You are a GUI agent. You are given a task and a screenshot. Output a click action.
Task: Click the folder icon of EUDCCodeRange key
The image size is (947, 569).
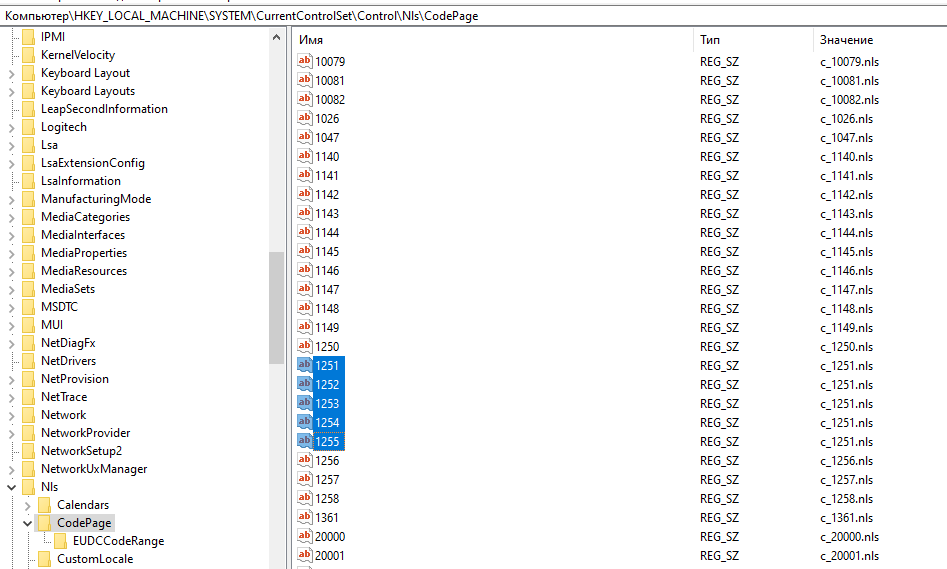pyautogui.click(x=60, y=541)
